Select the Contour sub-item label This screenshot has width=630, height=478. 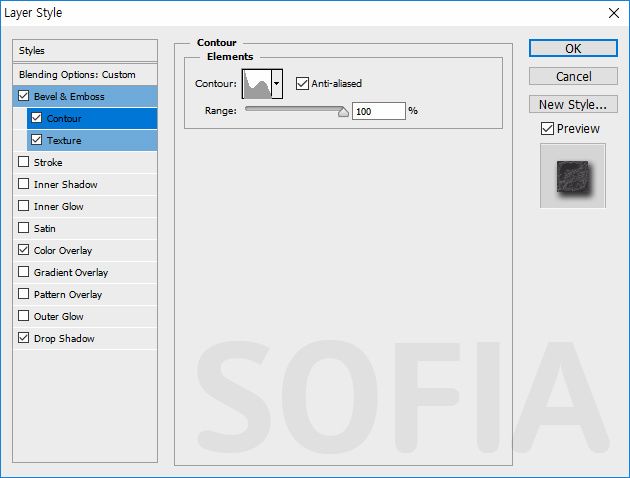pyautogui.click(x=64, y=118)
